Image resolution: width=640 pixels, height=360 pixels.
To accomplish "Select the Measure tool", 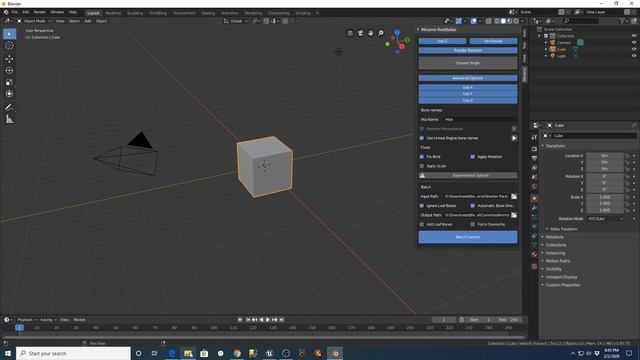I will pos(9,119).
